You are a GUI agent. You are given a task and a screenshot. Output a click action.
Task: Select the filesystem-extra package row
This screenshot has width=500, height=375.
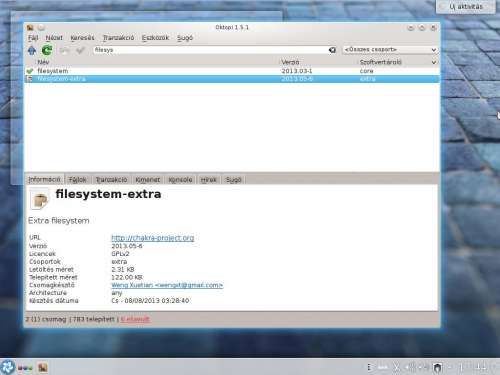tap(232, 79)
